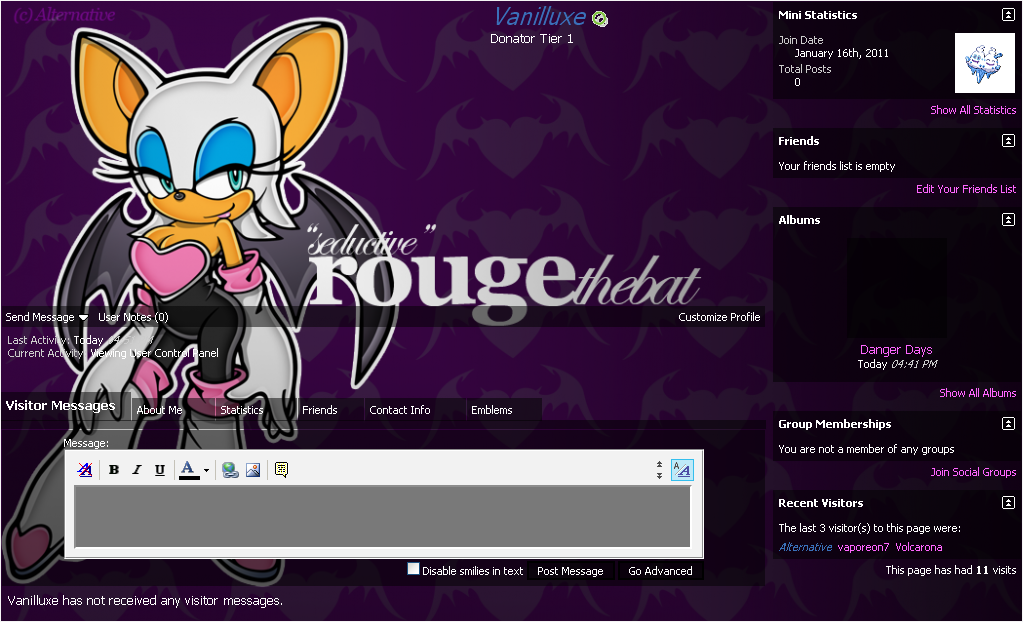This screenshot has height=622, width=1023.
Task: Collapse the Mini Statistics block
Action: [1008, 14]
